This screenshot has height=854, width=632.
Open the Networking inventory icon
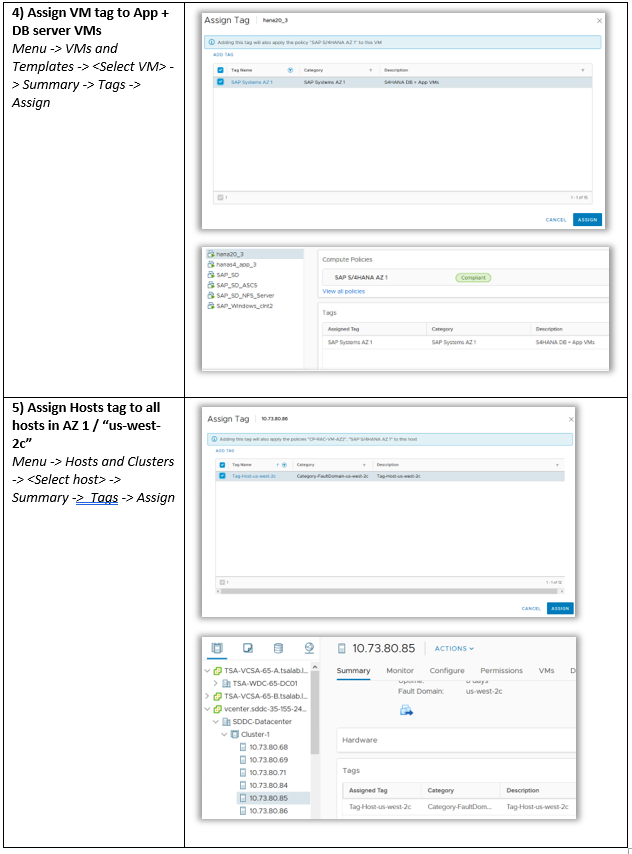309,648
